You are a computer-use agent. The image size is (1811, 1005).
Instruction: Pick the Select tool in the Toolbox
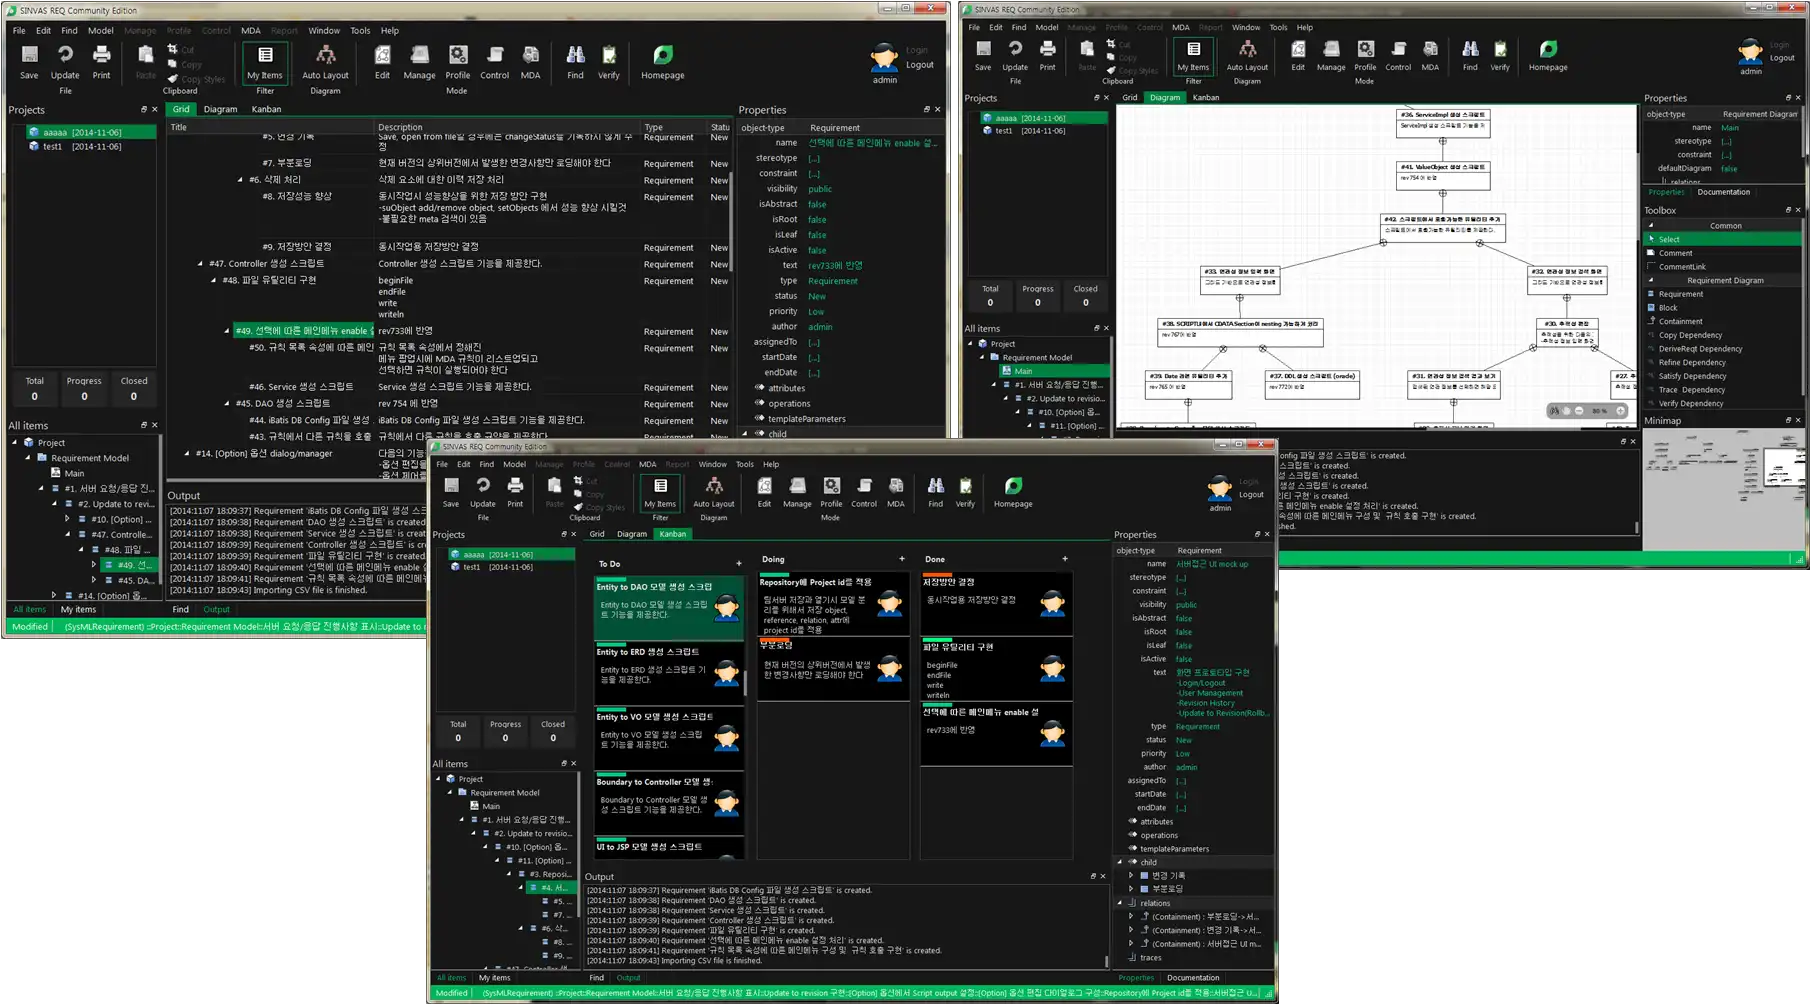1723,240
